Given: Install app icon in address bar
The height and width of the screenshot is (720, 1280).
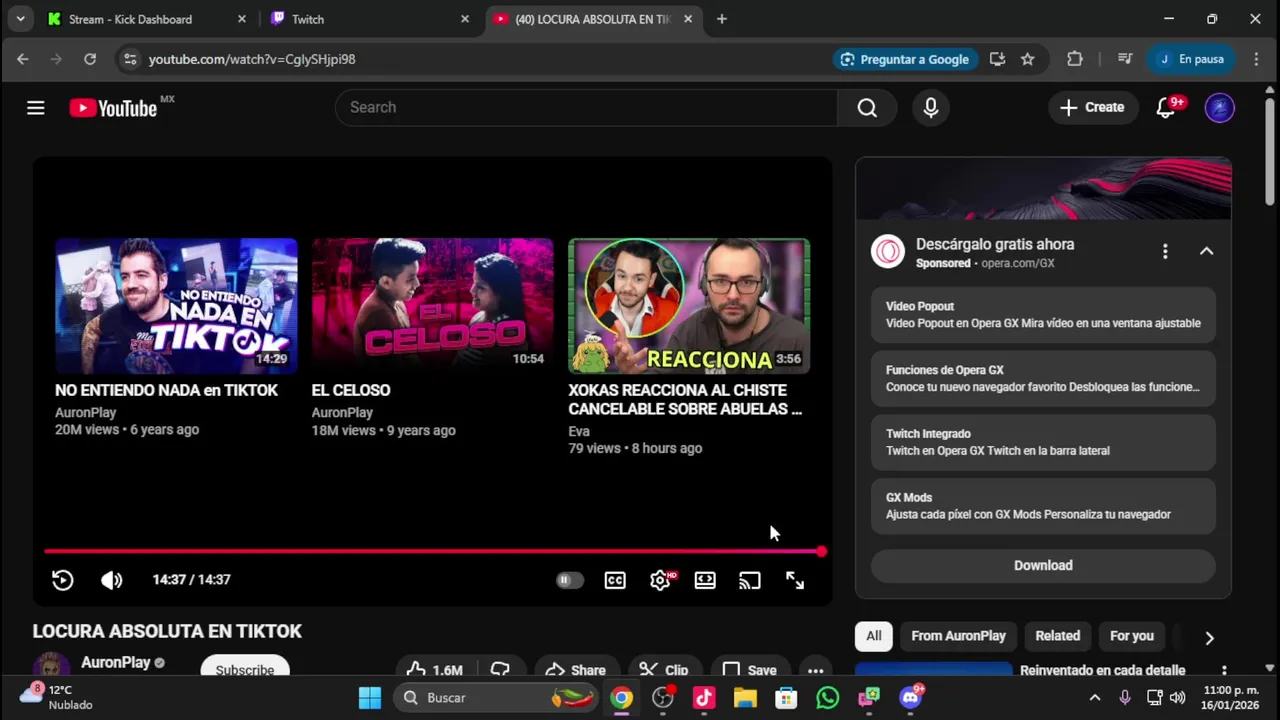Looking at the screenshot, I should point(997,59).
